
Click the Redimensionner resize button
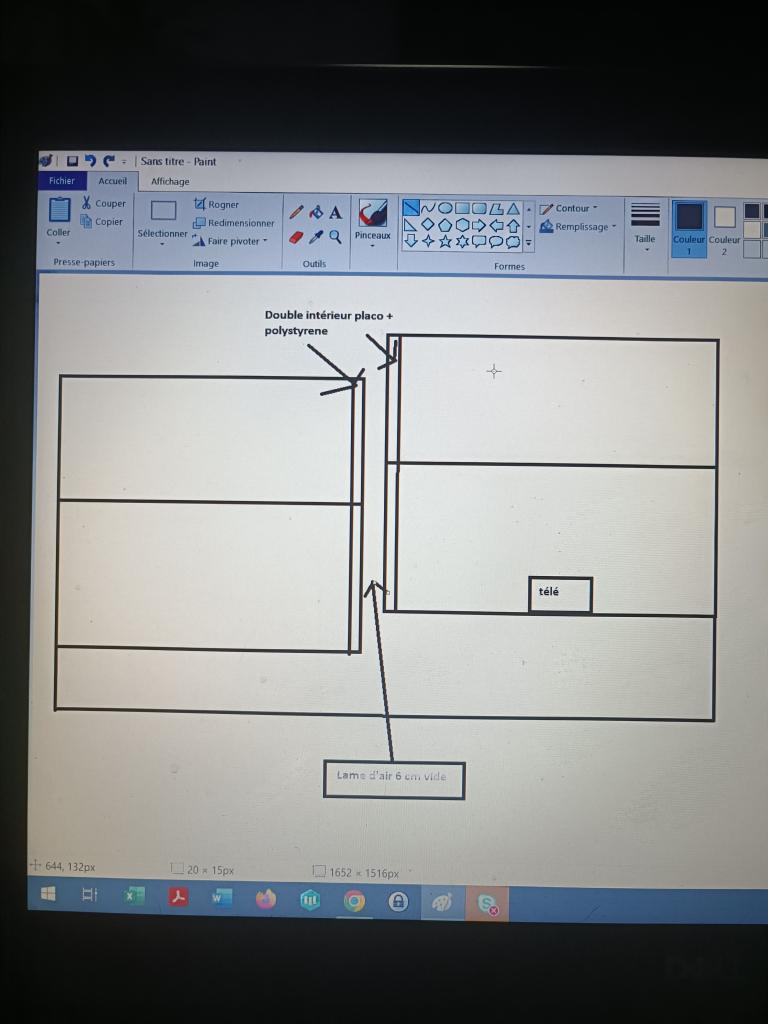tap(234, 223)
